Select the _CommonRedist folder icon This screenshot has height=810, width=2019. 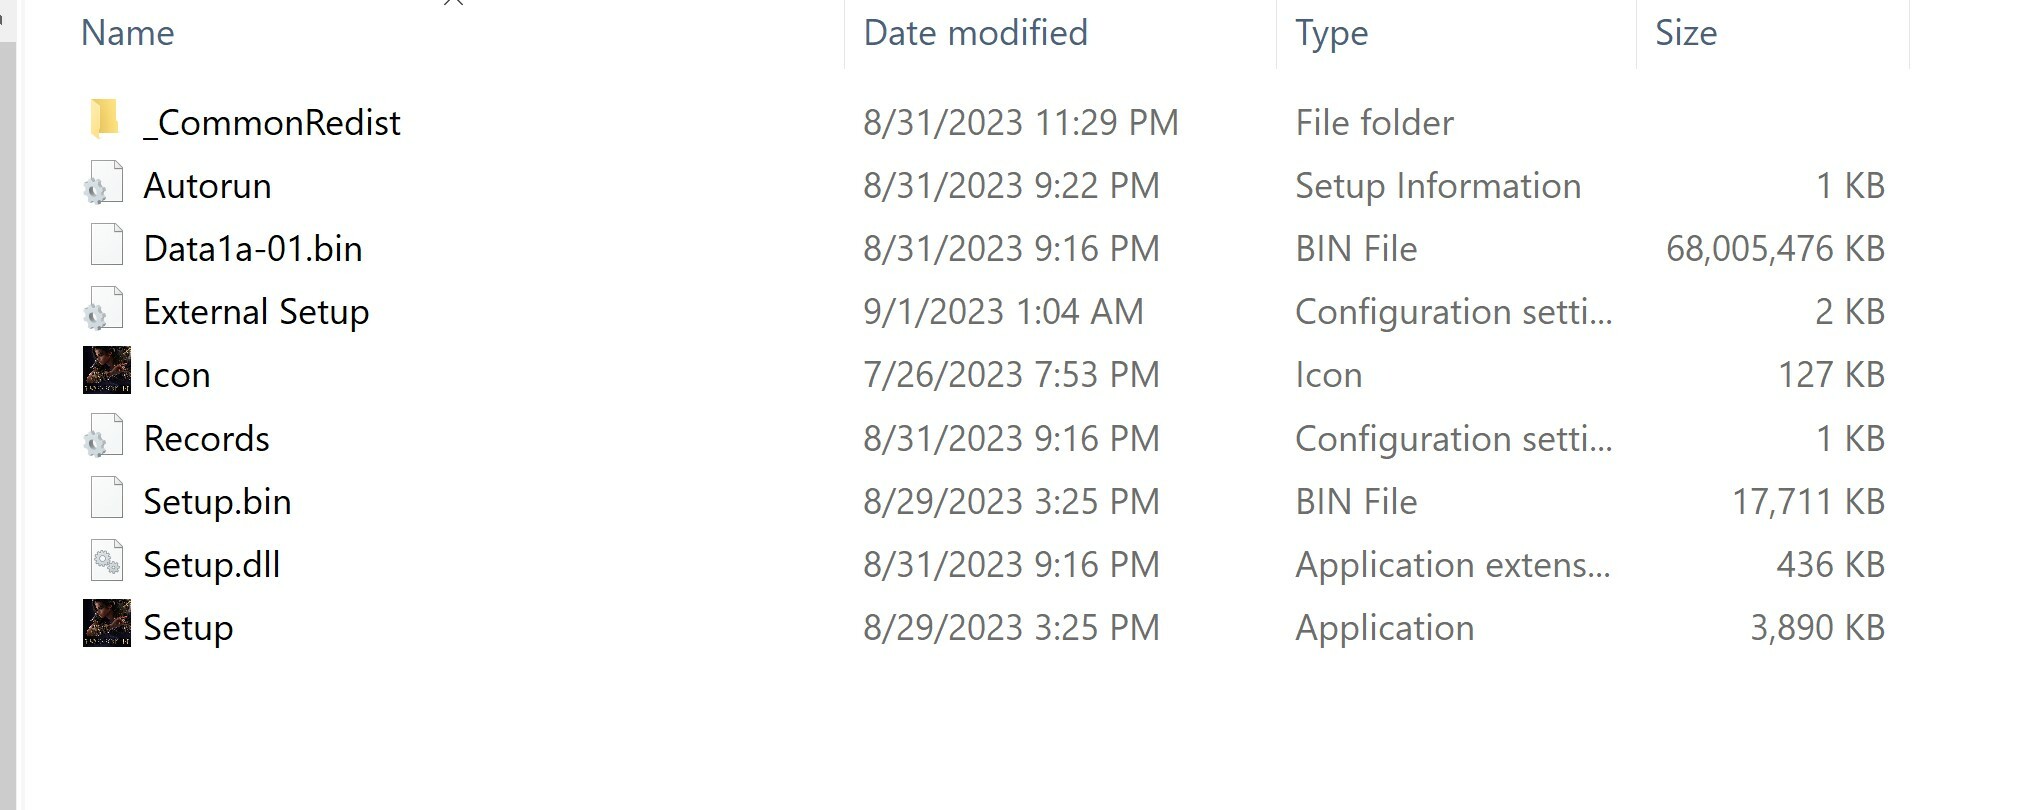pos(105,119)
